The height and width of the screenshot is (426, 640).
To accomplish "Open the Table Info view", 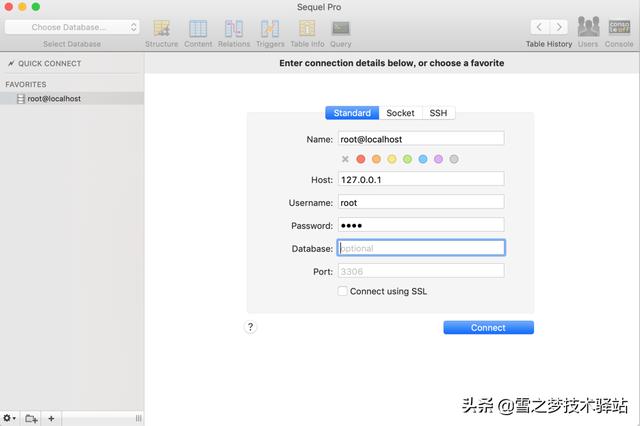I will coord(307,33).
